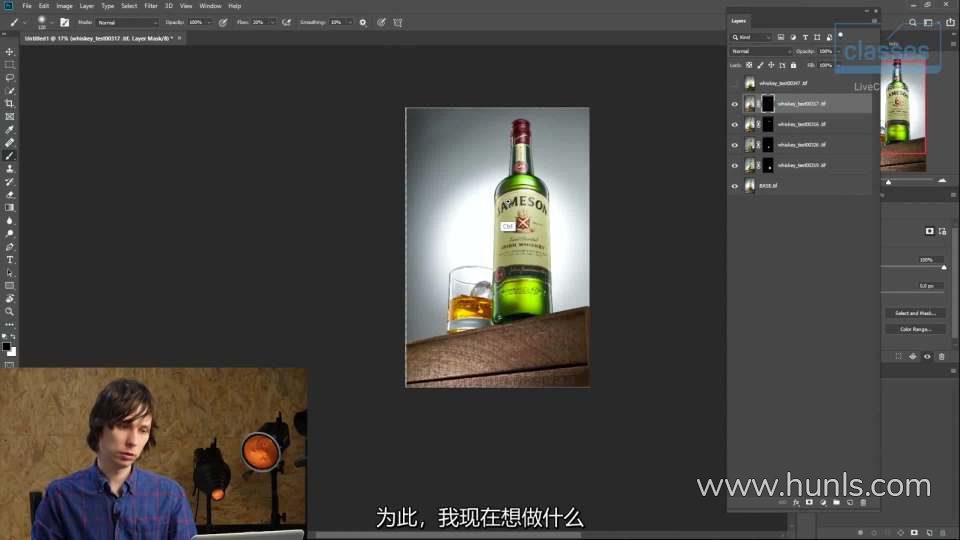This screenshot has width=960, height=540.
Task: Select the Dodge tool
Action: pos(9,233)
